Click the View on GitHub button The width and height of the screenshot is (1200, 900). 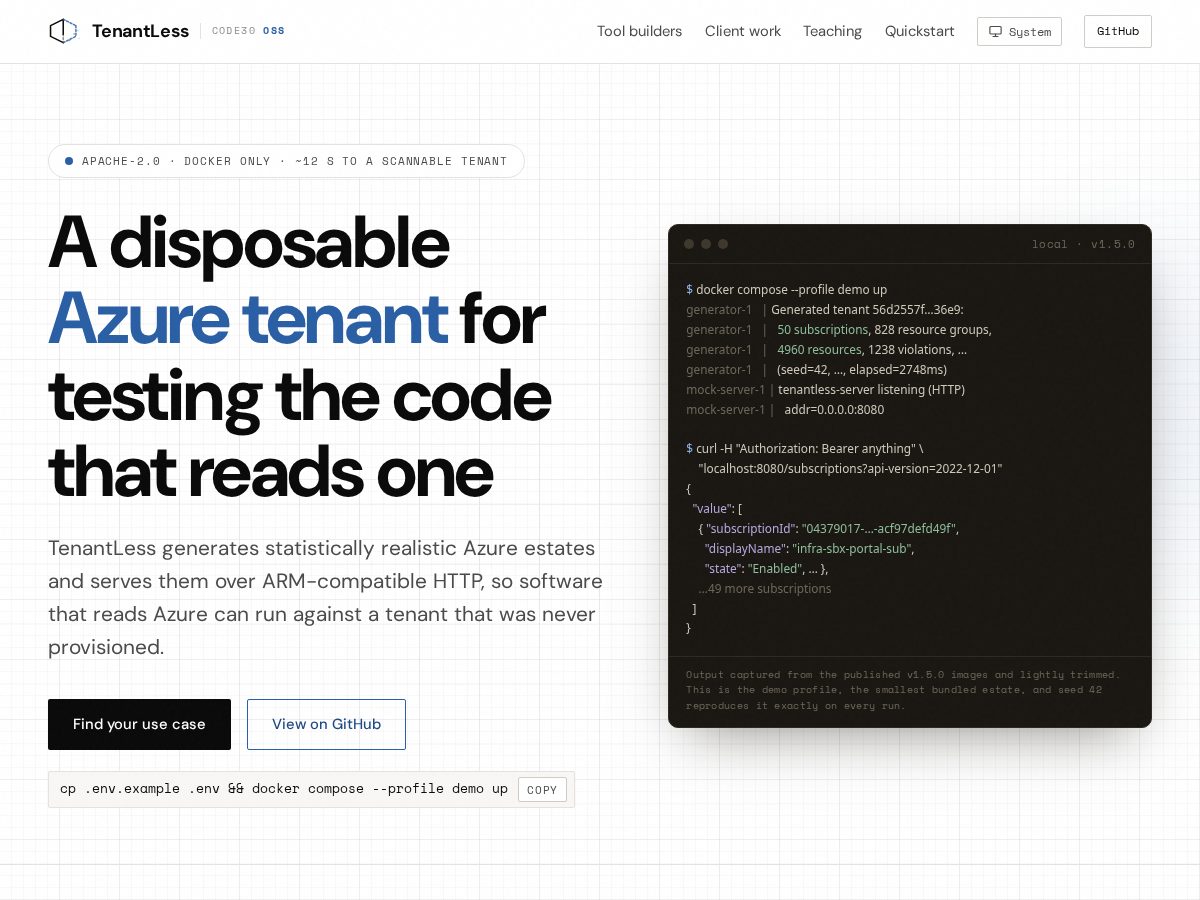(326, 724)
